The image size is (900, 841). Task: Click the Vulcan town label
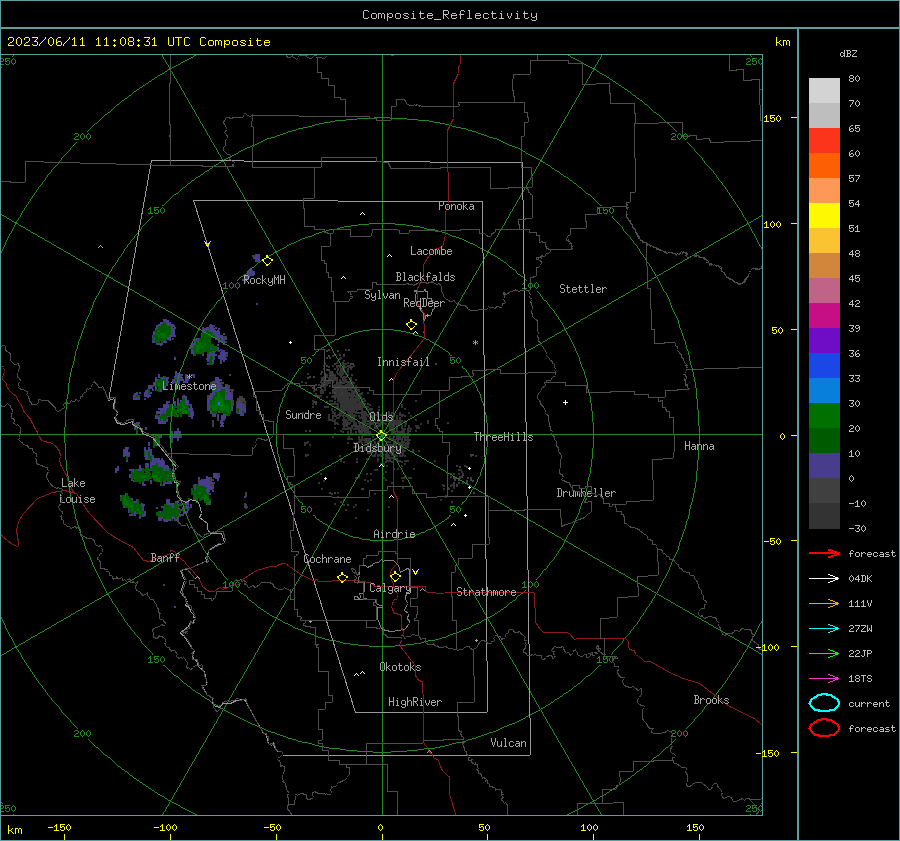tap(508, 743)
